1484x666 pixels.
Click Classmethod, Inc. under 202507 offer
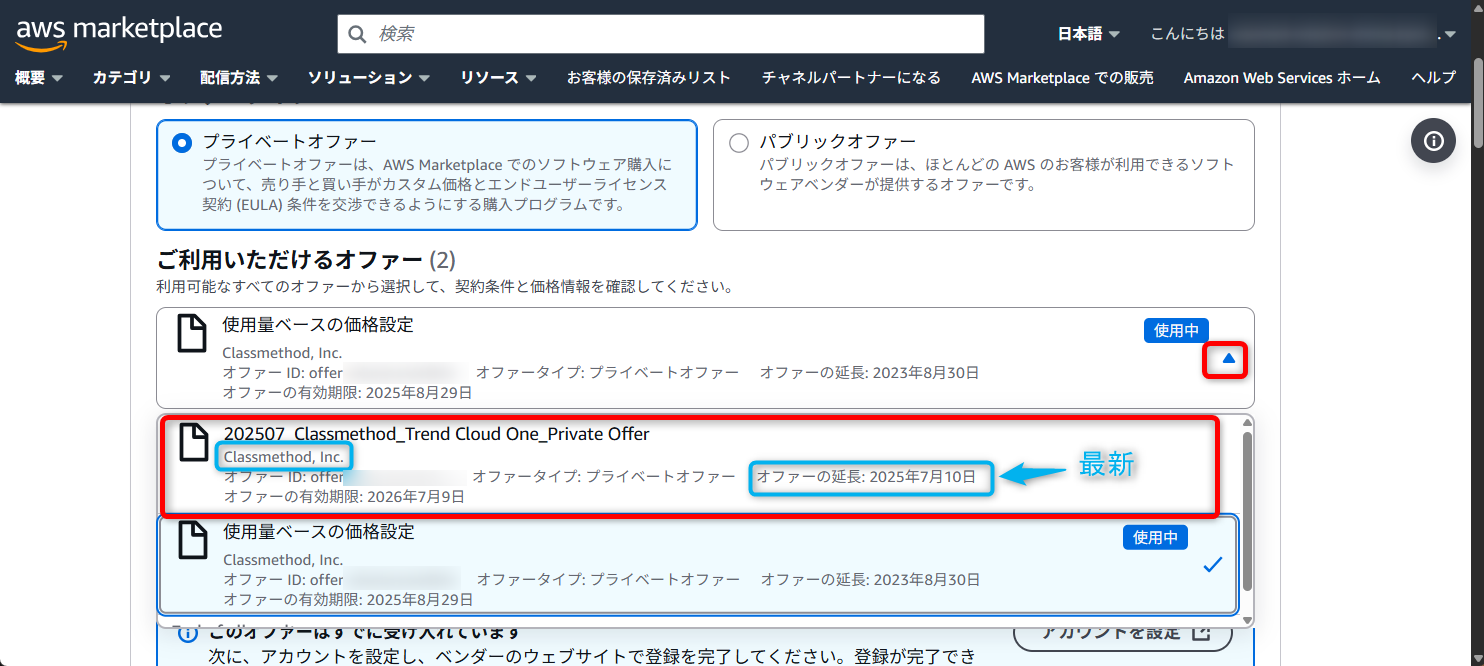point(284,457)
